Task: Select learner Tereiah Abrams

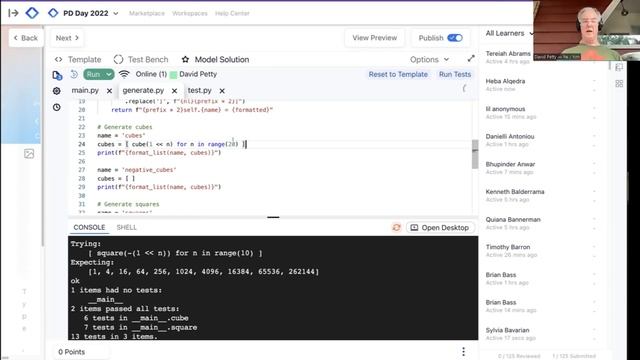Action: [x=508, y=57]
